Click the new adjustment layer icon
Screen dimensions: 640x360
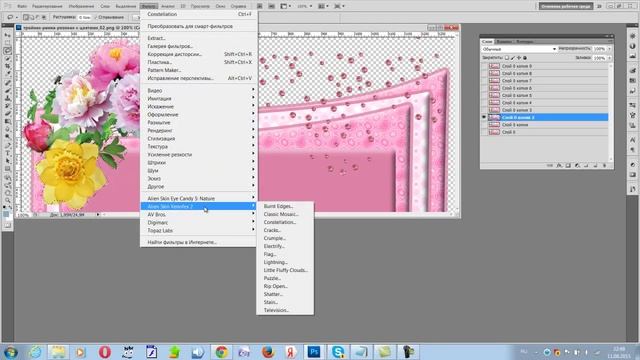[x=577, y=166]
